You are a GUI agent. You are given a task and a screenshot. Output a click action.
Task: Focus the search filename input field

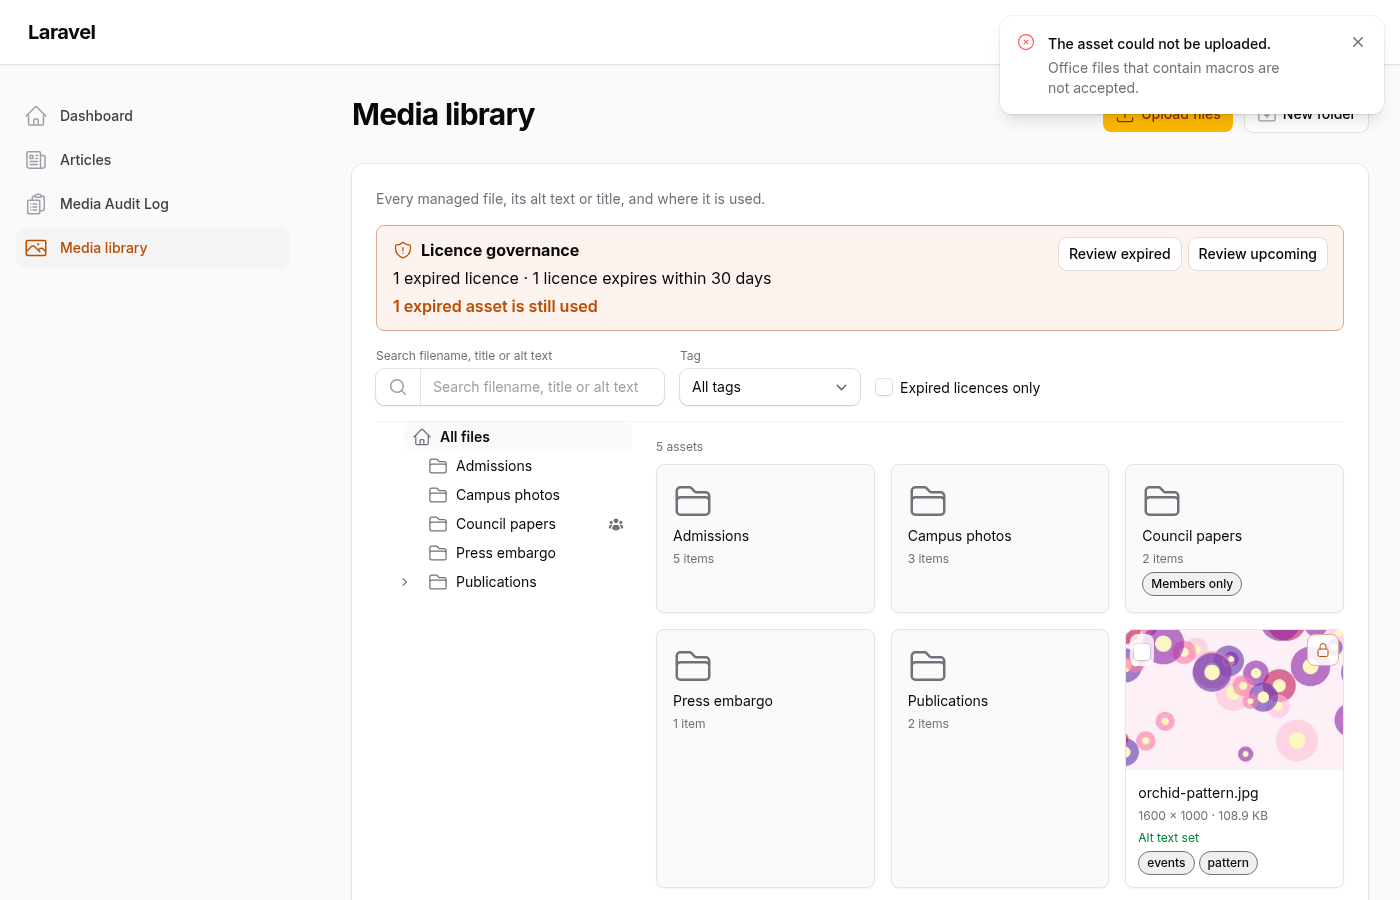pos(542,387)
